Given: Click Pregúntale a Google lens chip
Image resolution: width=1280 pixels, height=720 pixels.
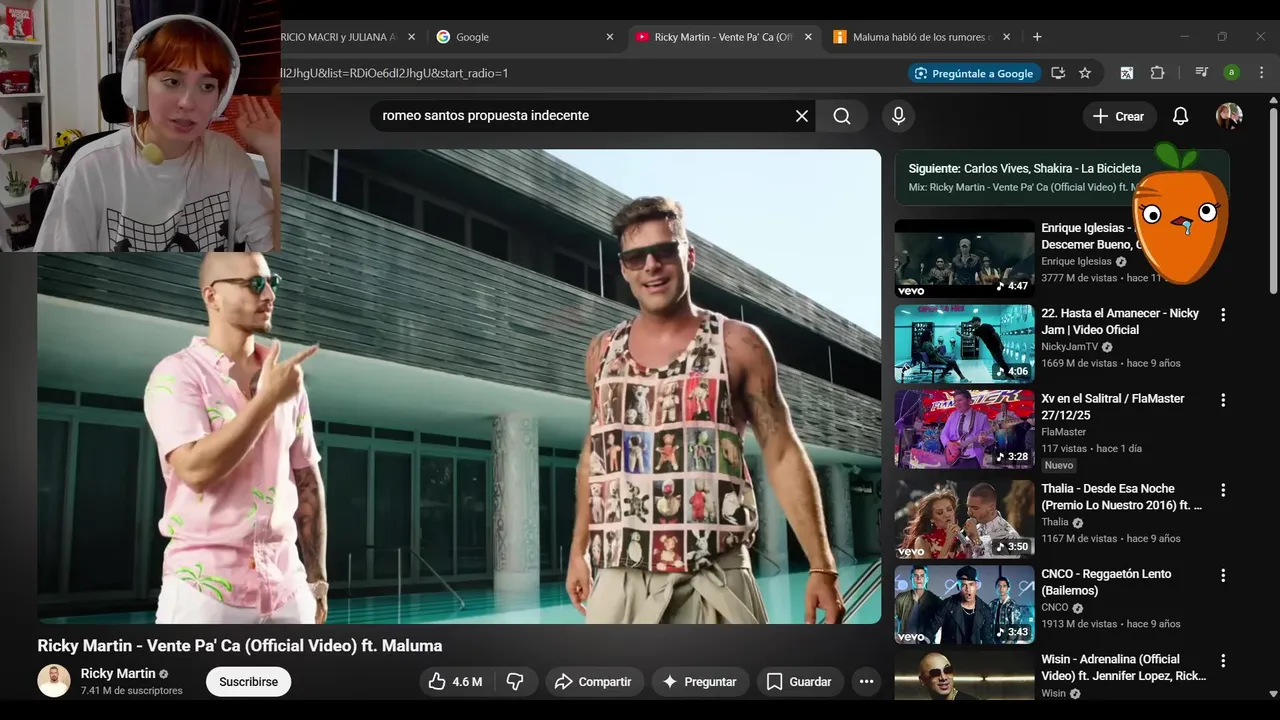Looking at the screenshot, I should [x=974, y=73].
